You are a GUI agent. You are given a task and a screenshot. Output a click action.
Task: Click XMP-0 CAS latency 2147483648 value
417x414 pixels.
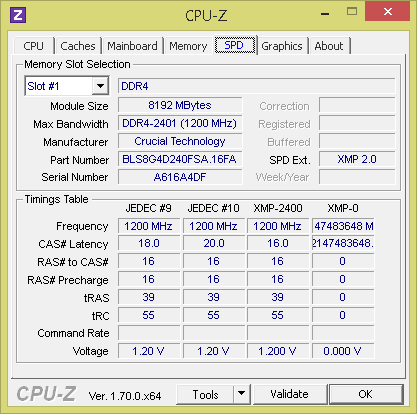pyautogui.click(x=343, y=243)
